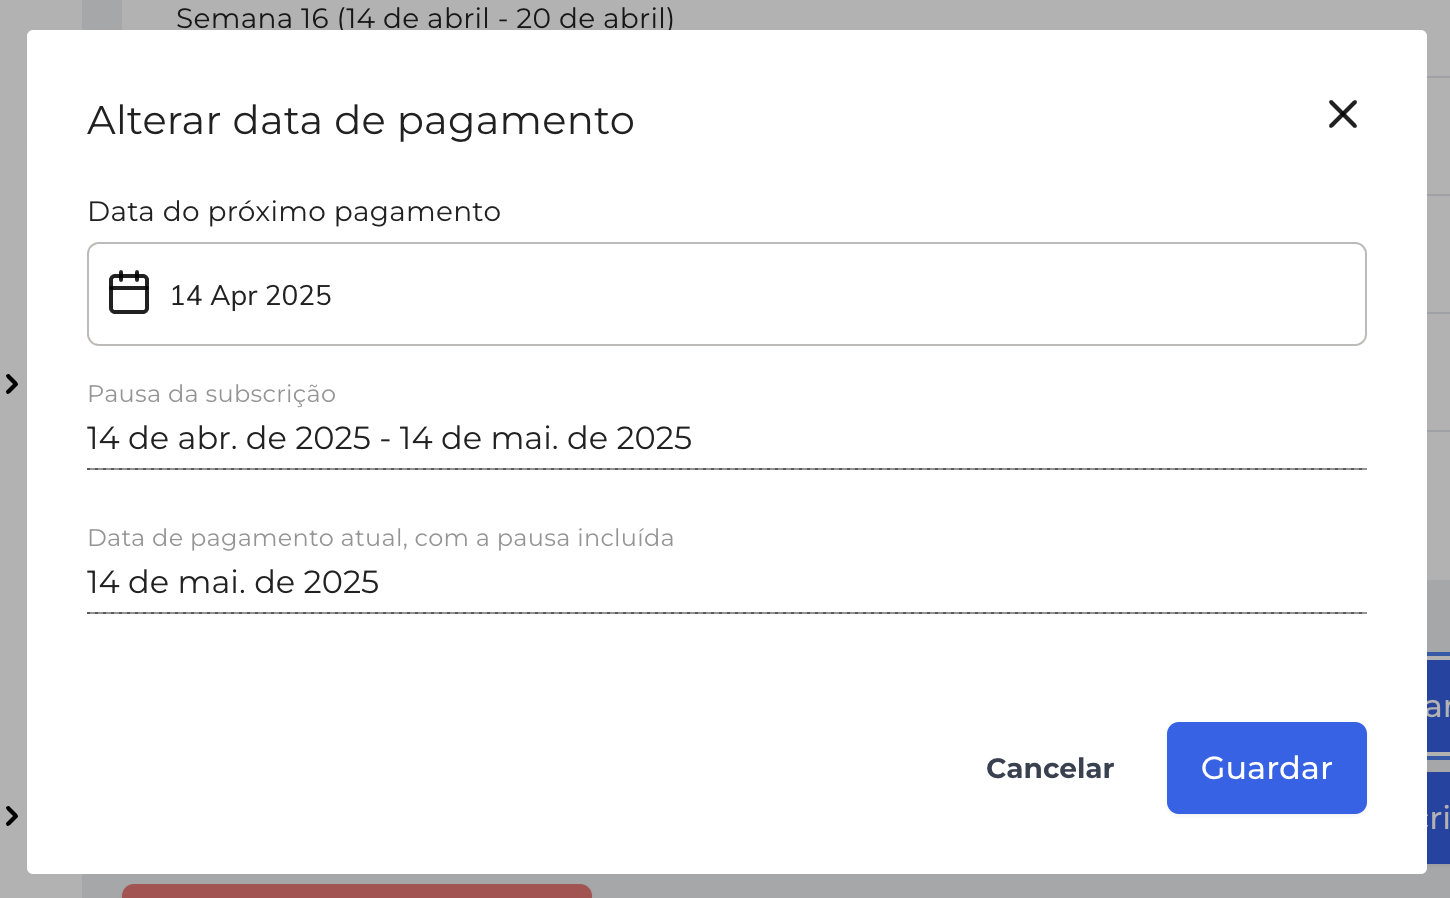
Task: Click the gray square beside Semana 16
Action: [102, 15]
